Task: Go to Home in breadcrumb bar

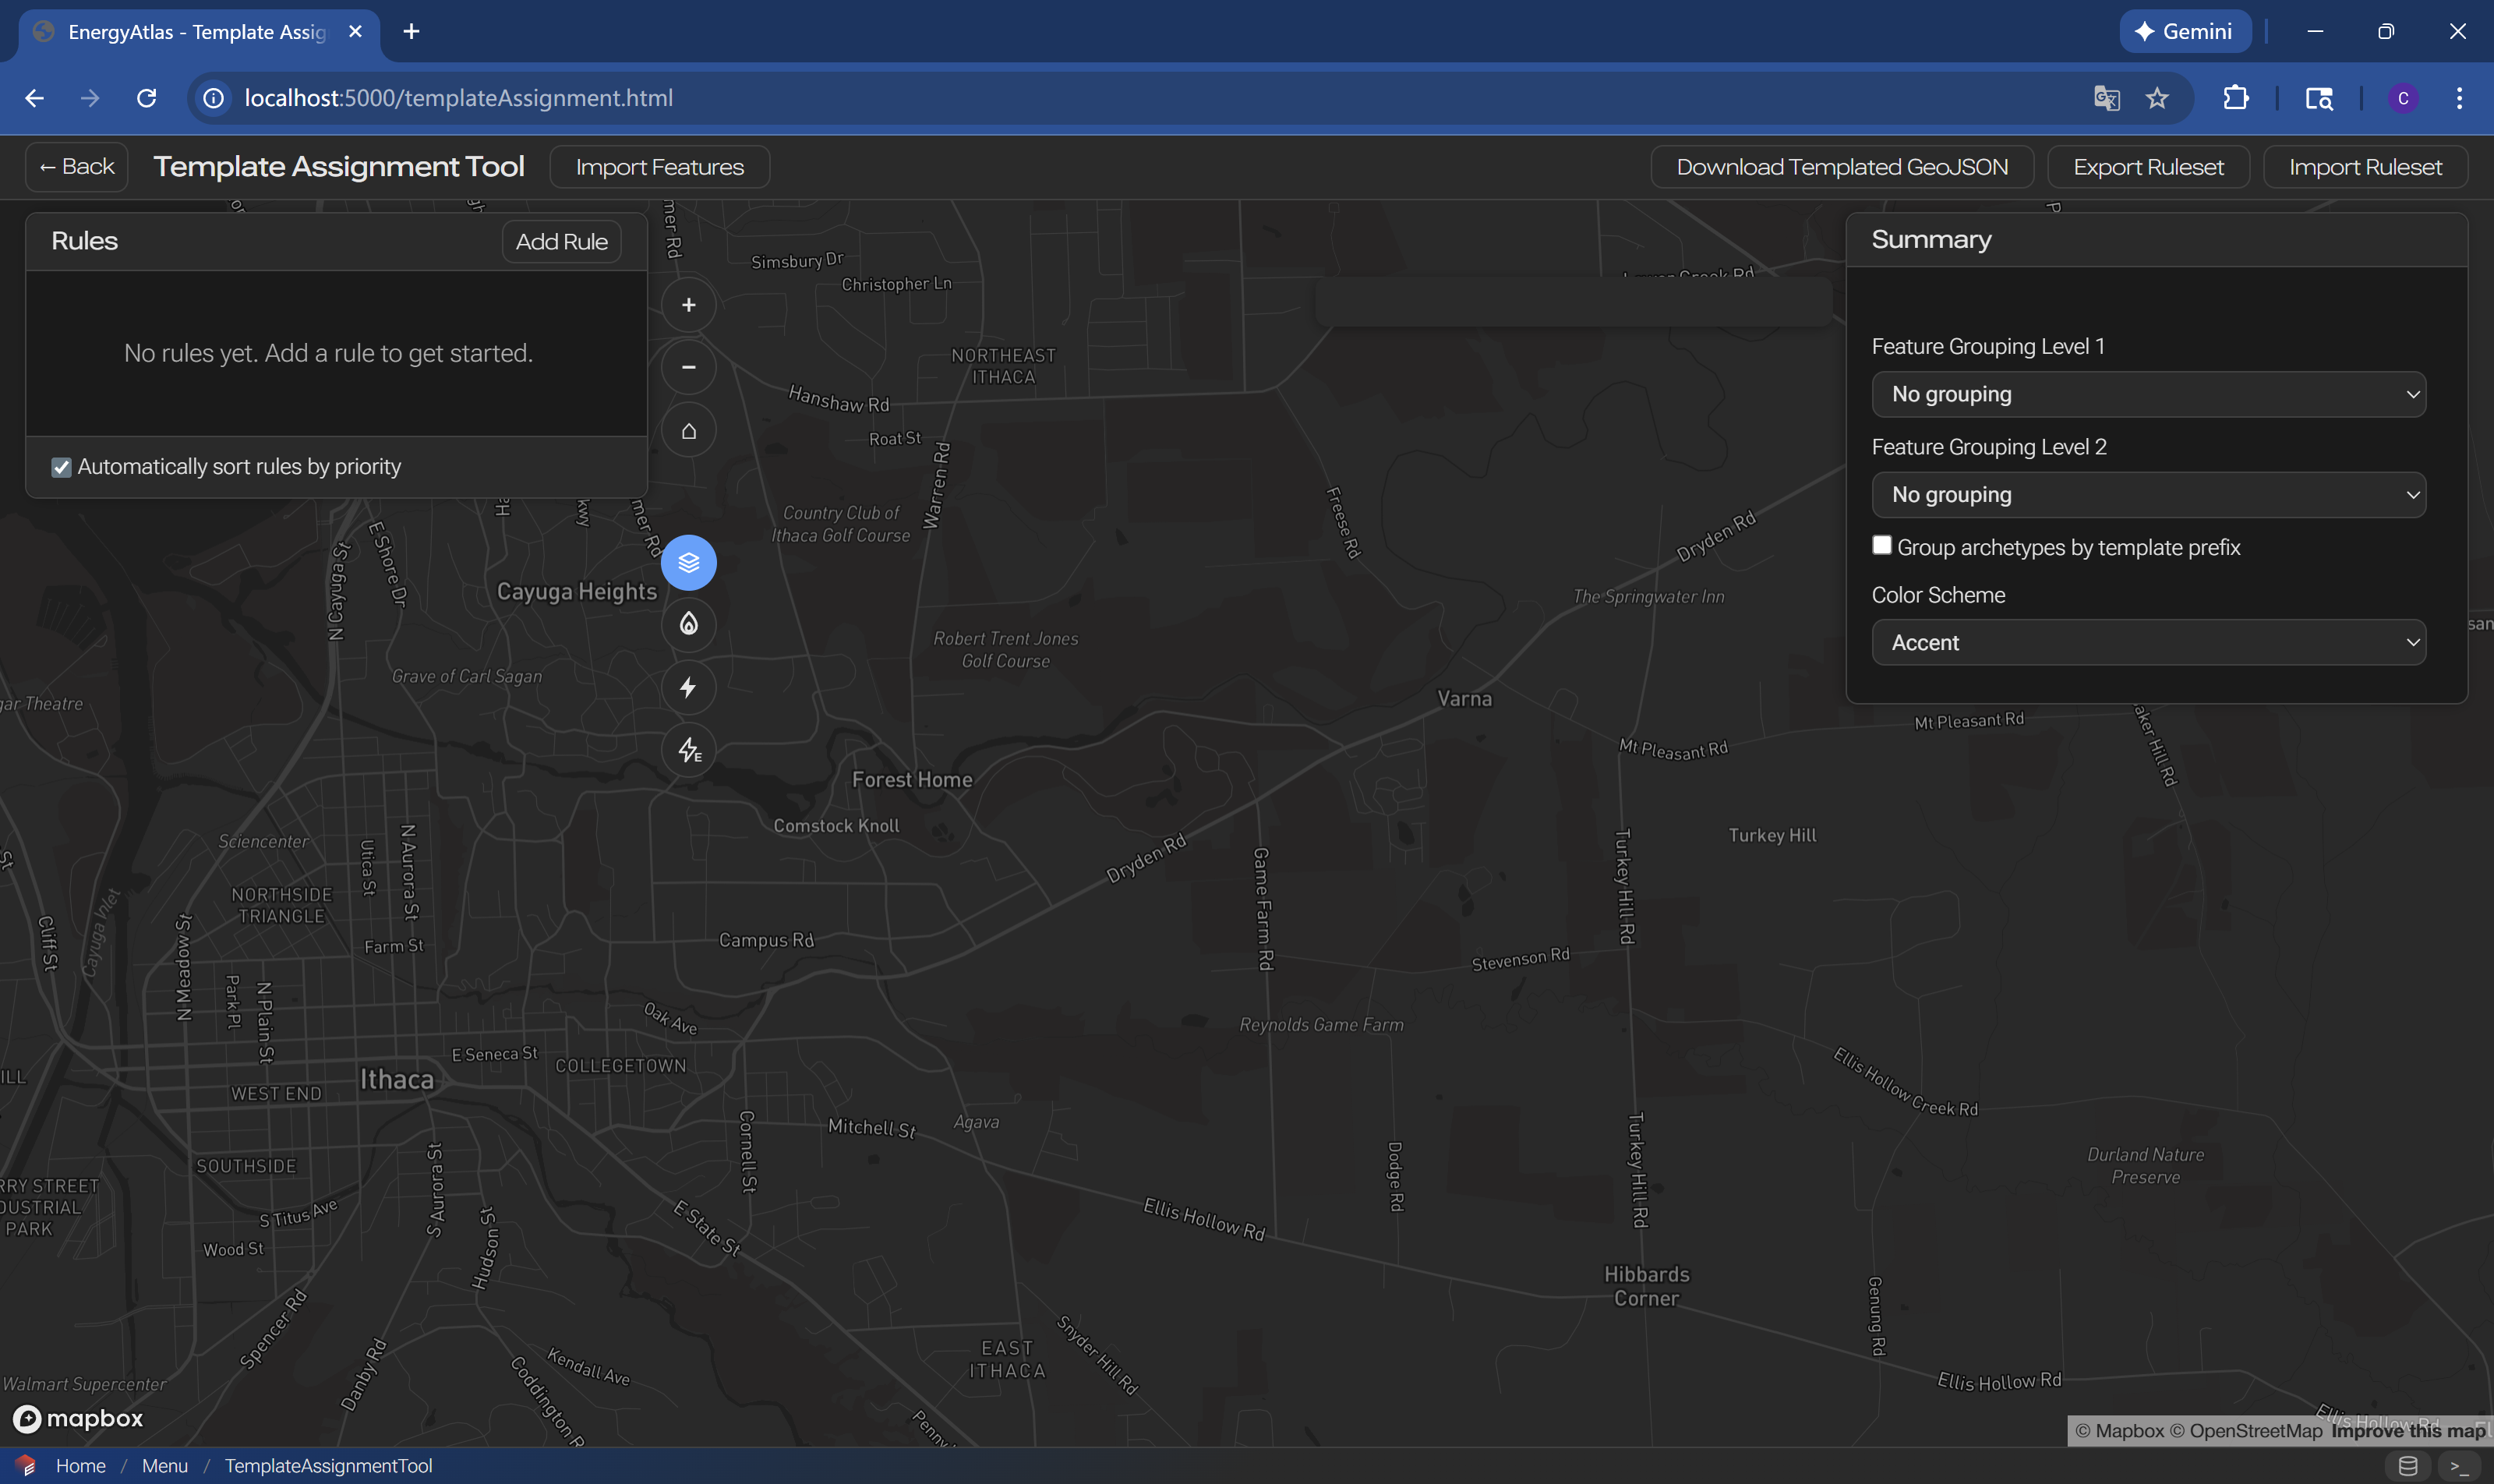Action: [x=80, y=1465]
